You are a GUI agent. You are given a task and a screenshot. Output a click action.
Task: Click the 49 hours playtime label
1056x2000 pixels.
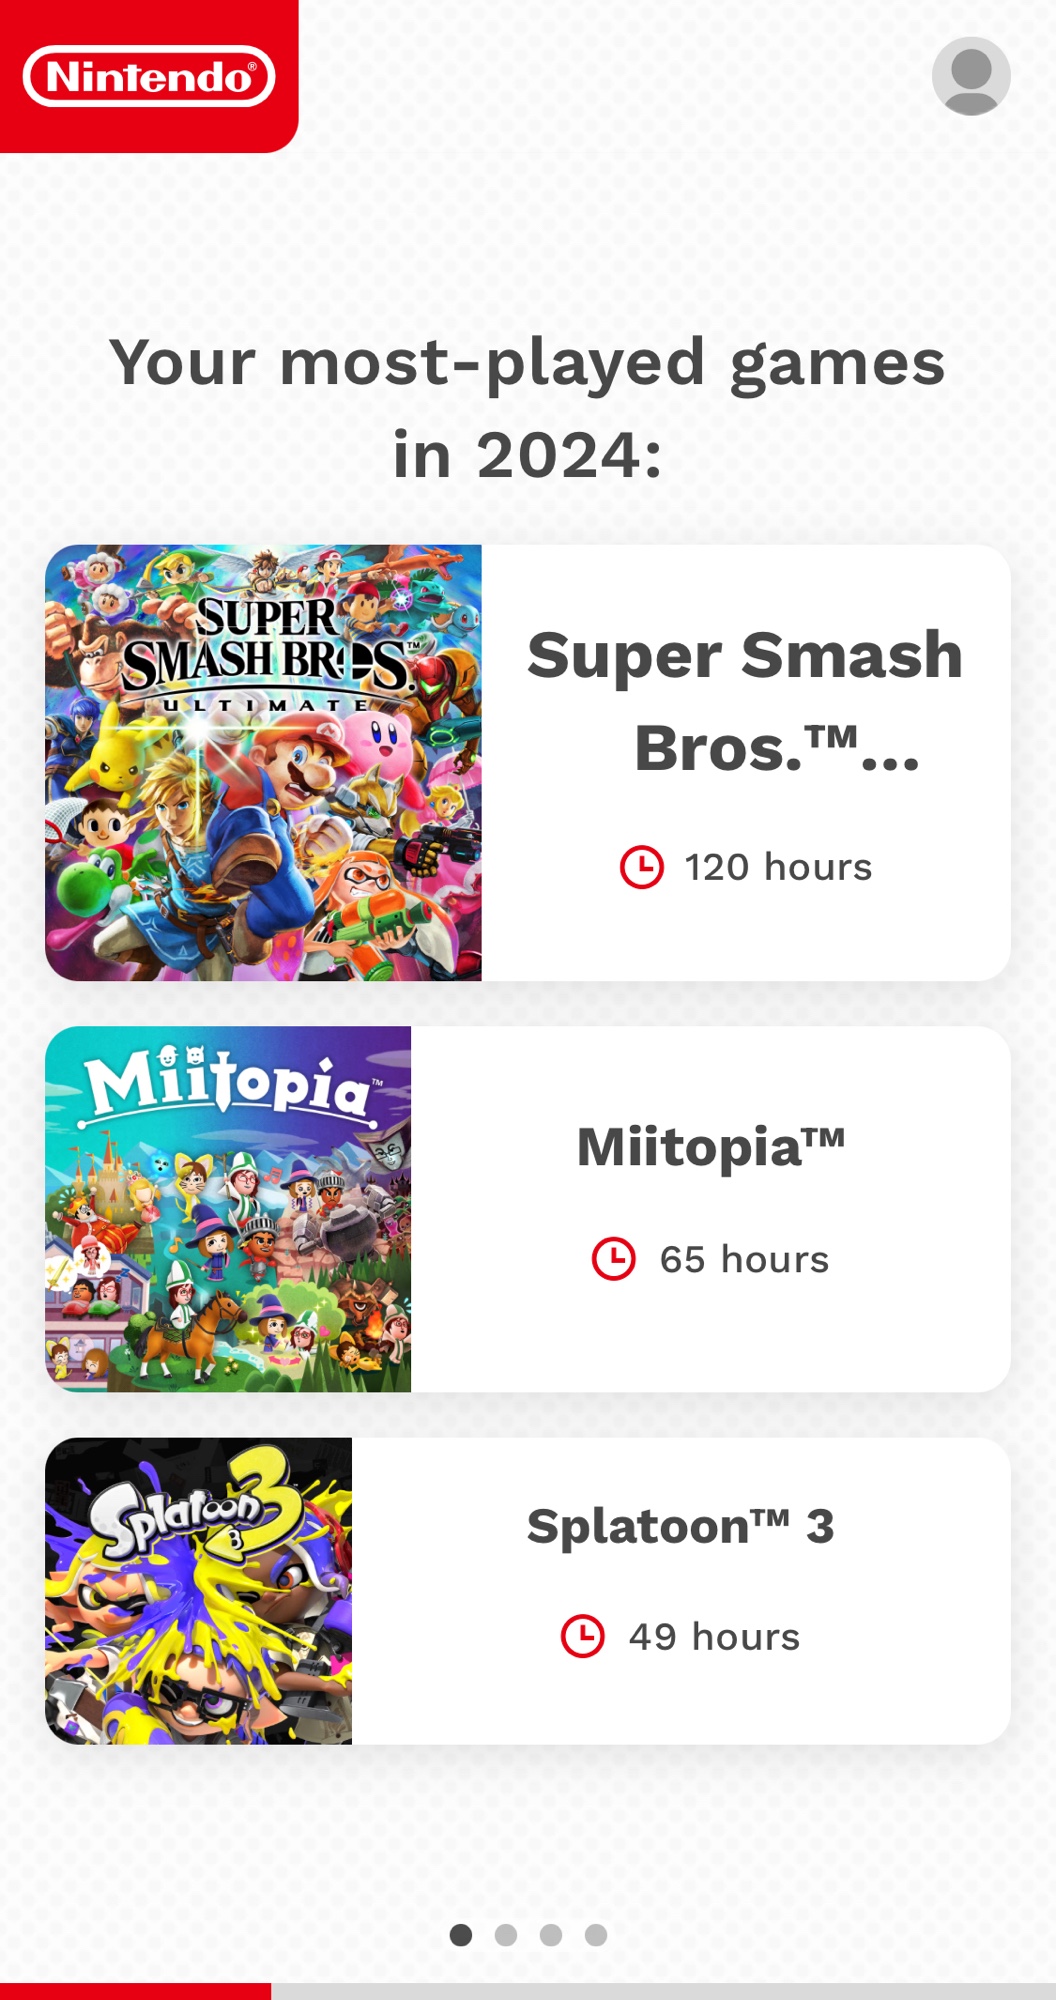[714, 1637]
